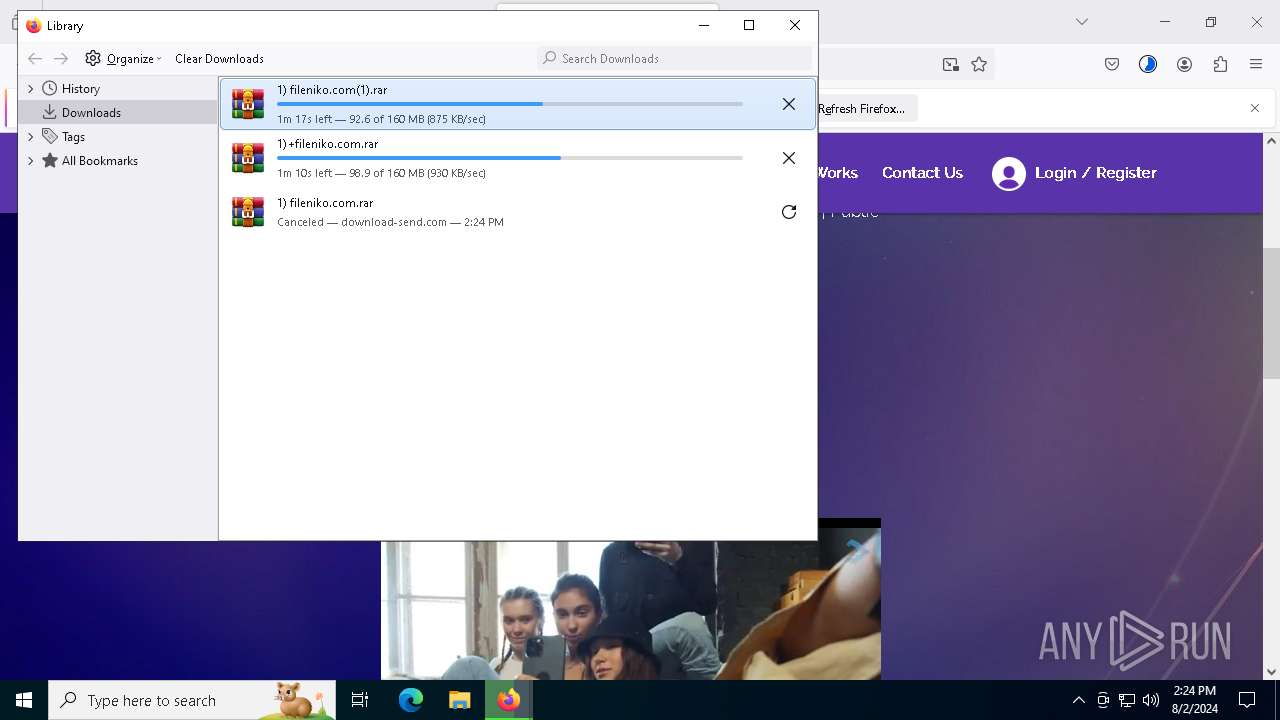Bookmark this page with the star icon
This screenshot has height=720, width=1280.
pyautogui.click(x=979, y=64)
